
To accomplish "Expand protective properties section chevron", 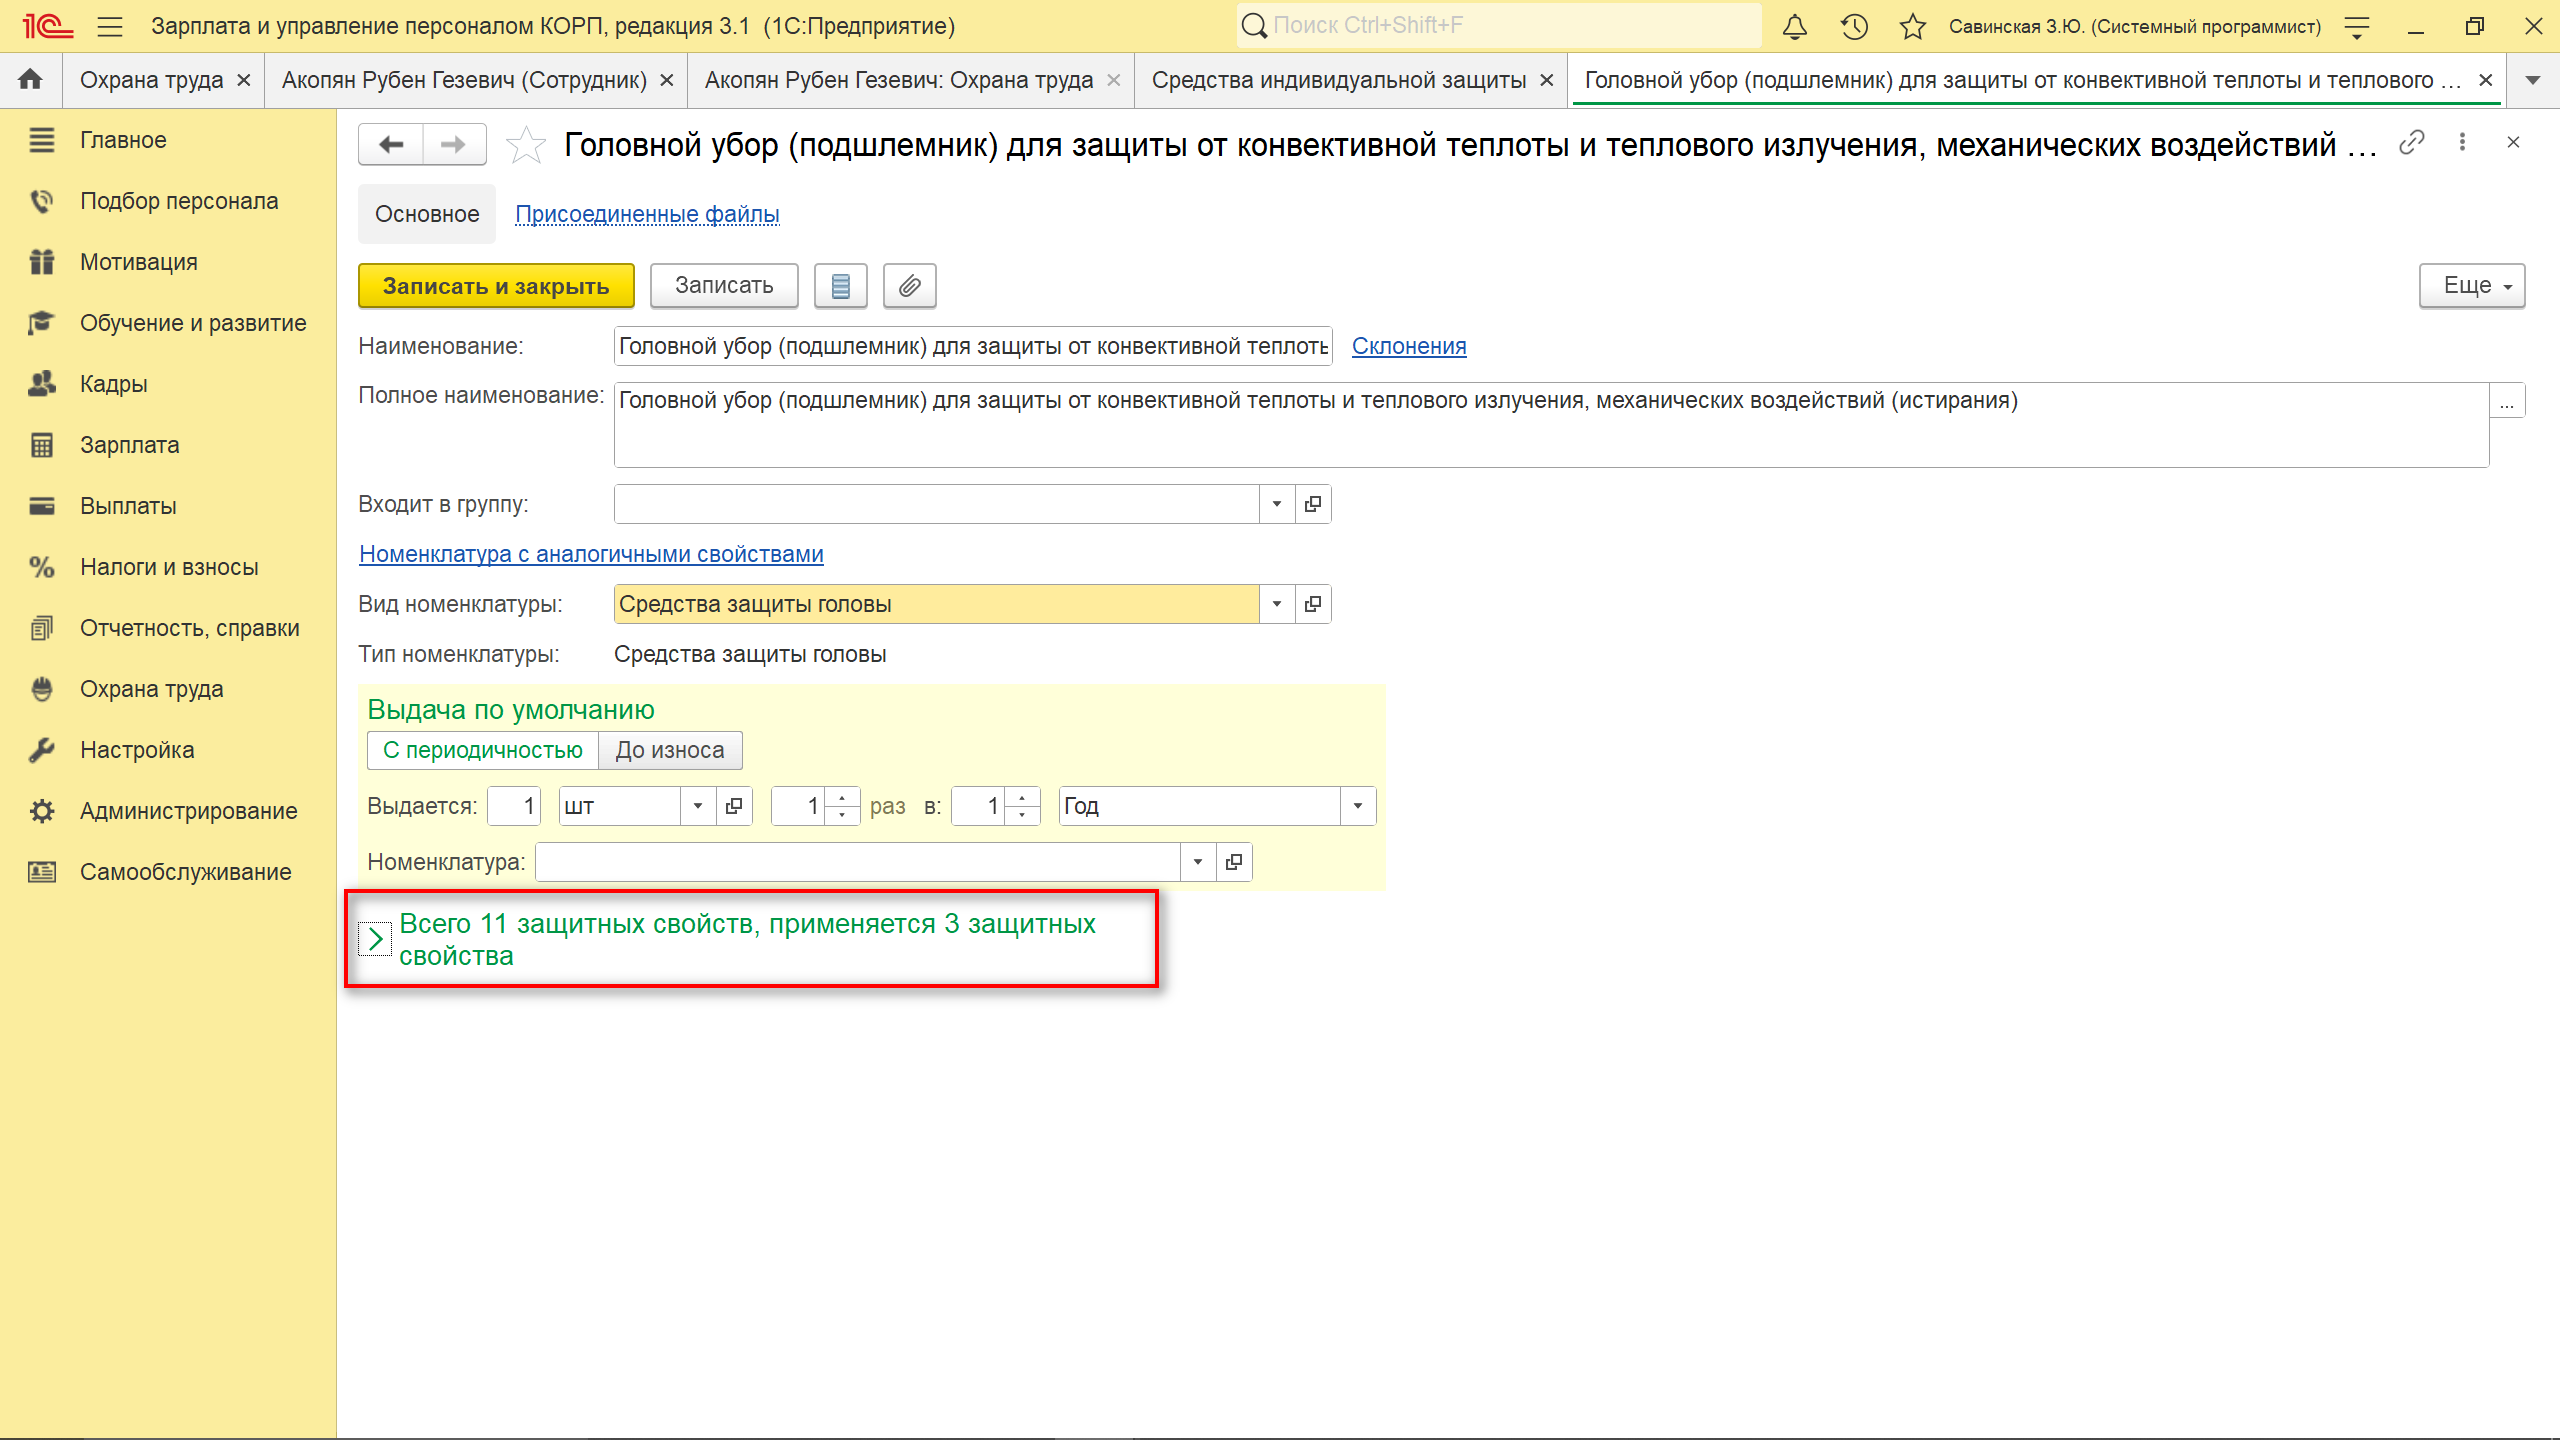I will coord(375,939).
